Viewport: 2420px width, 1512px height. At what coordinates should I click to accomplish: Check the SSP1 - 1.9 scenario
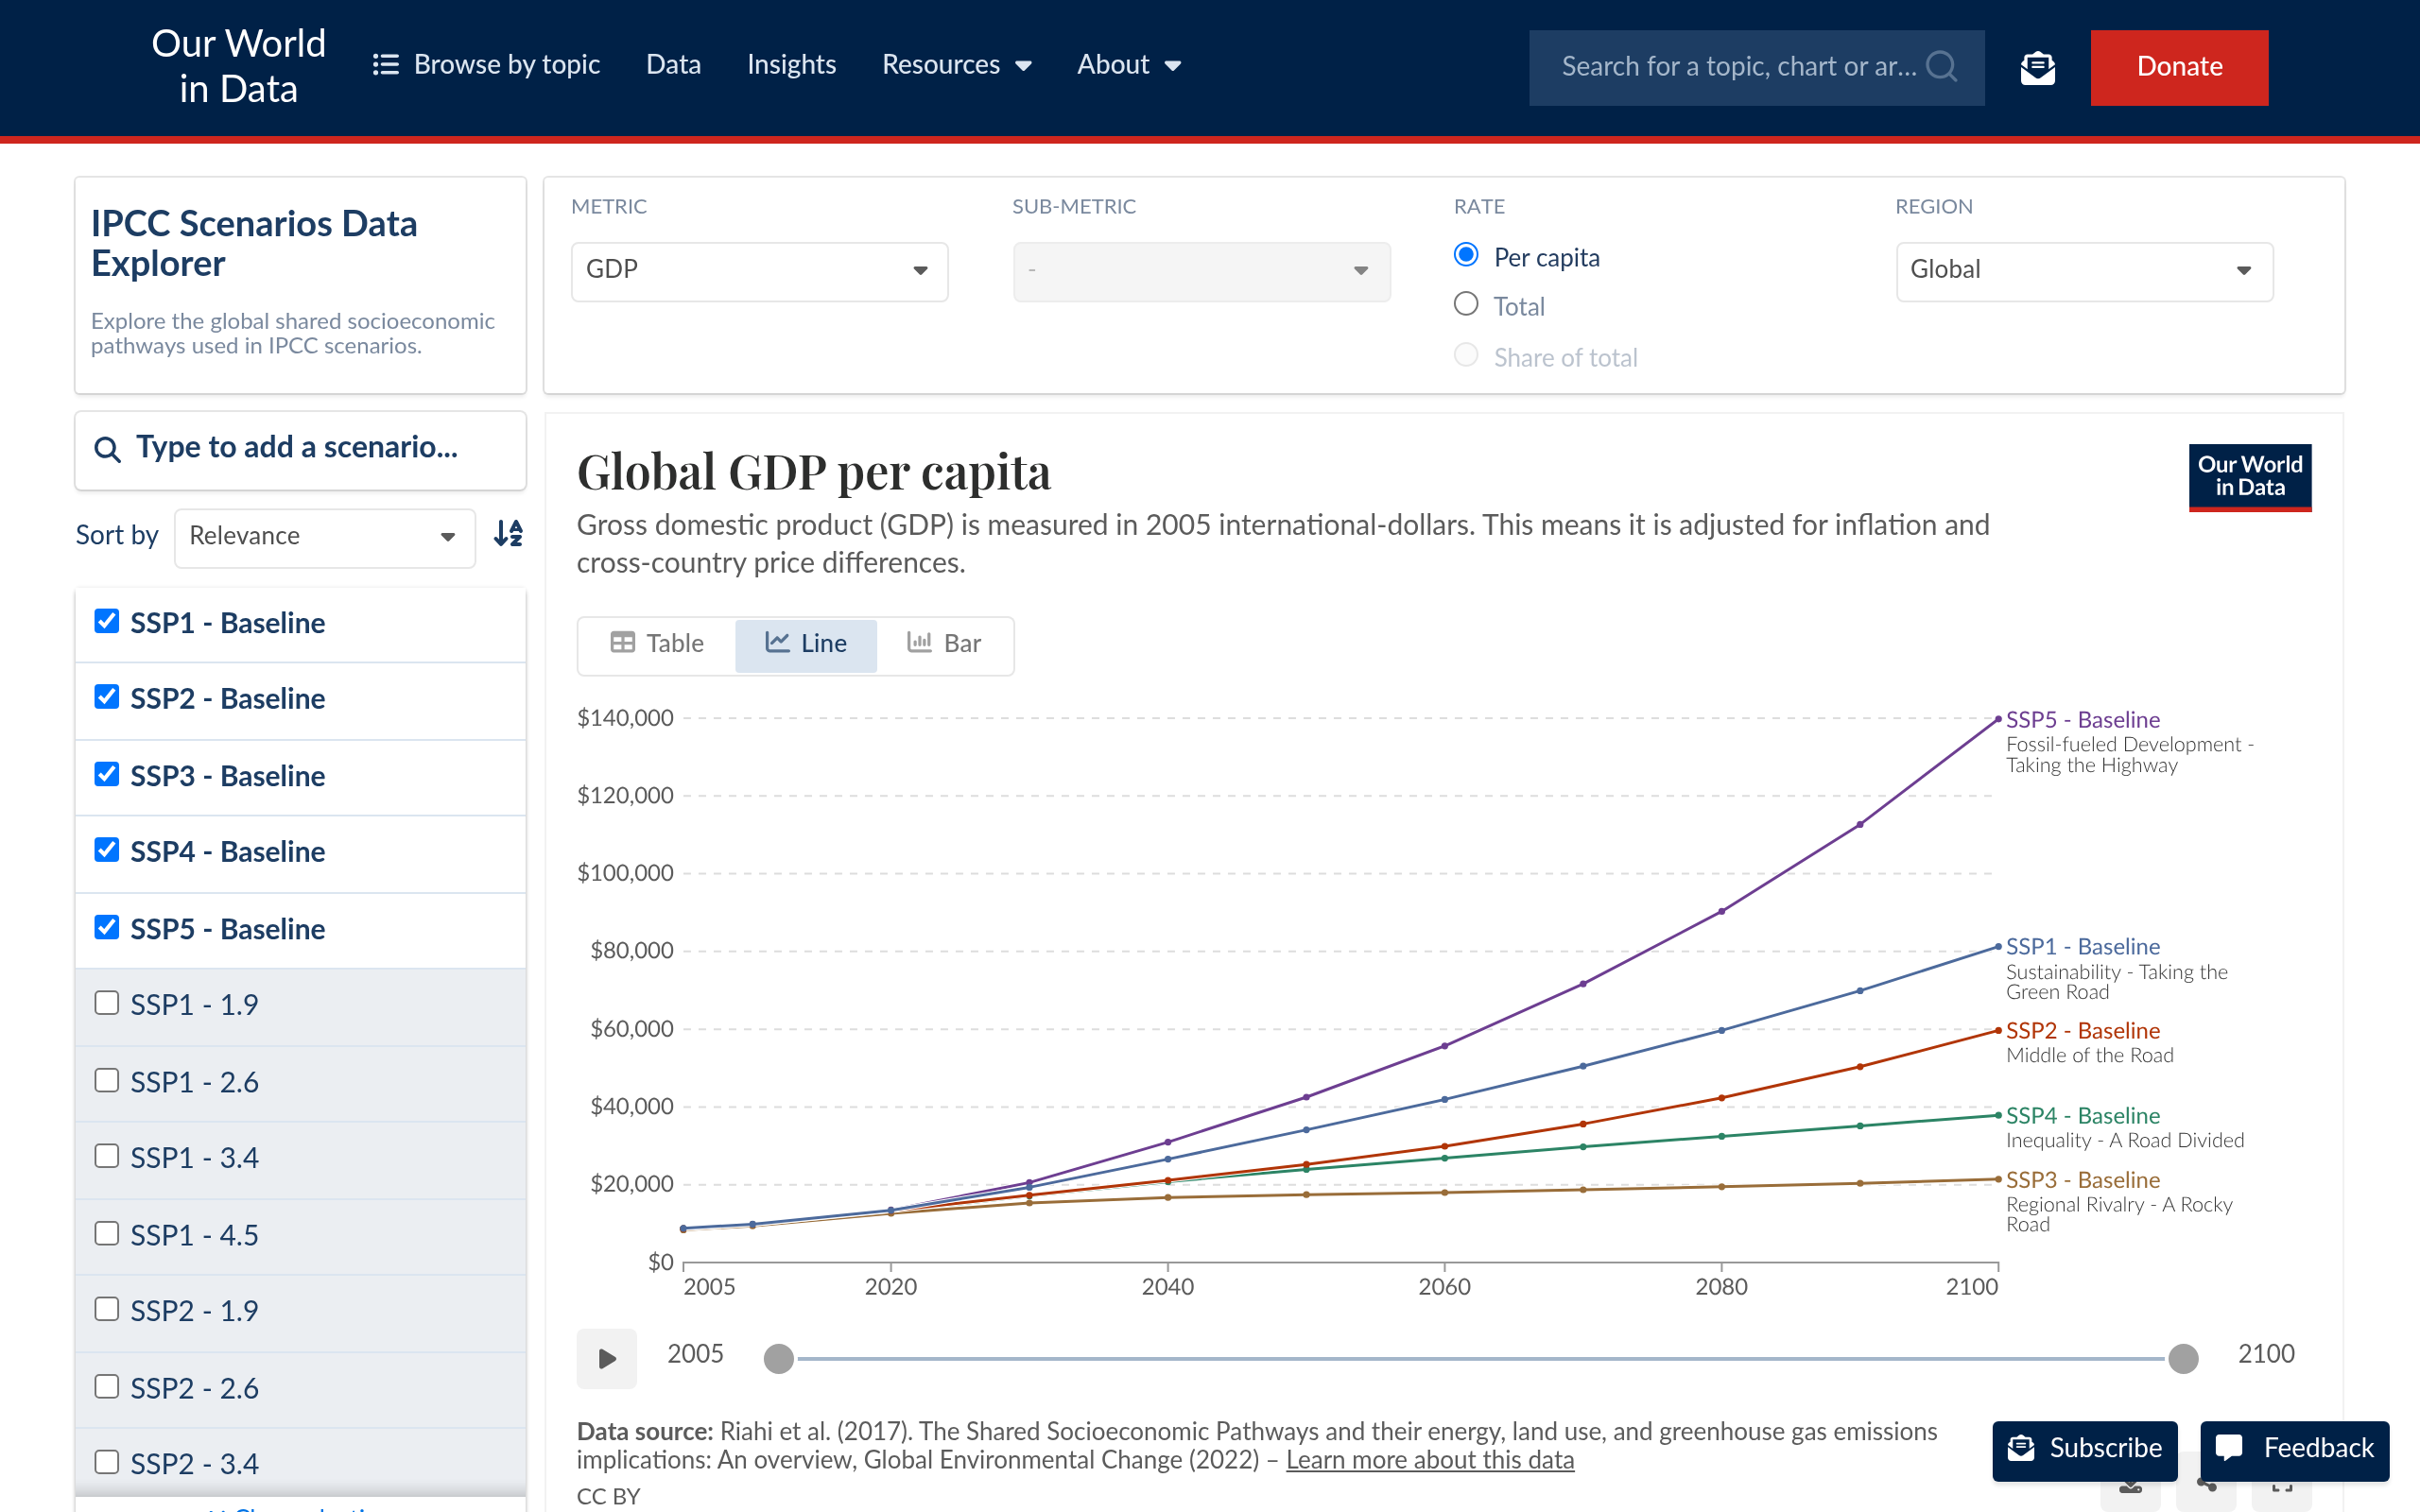107,1003
